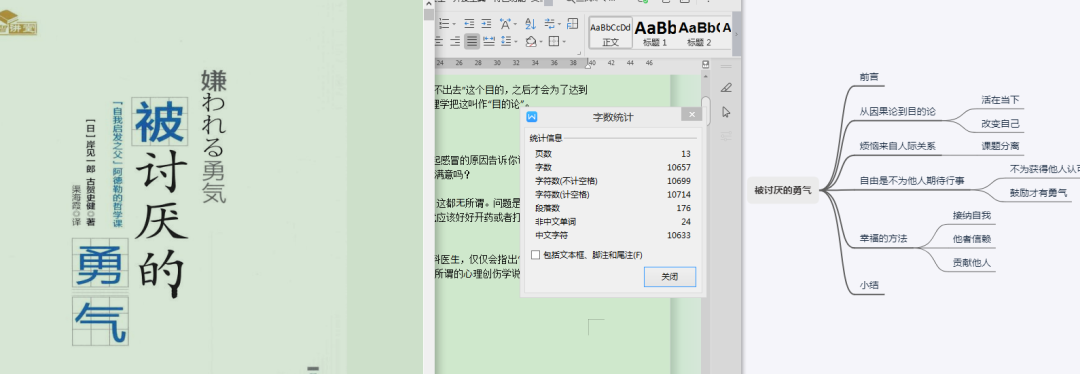Select mind map node 前言

click(x=869, y=78)
